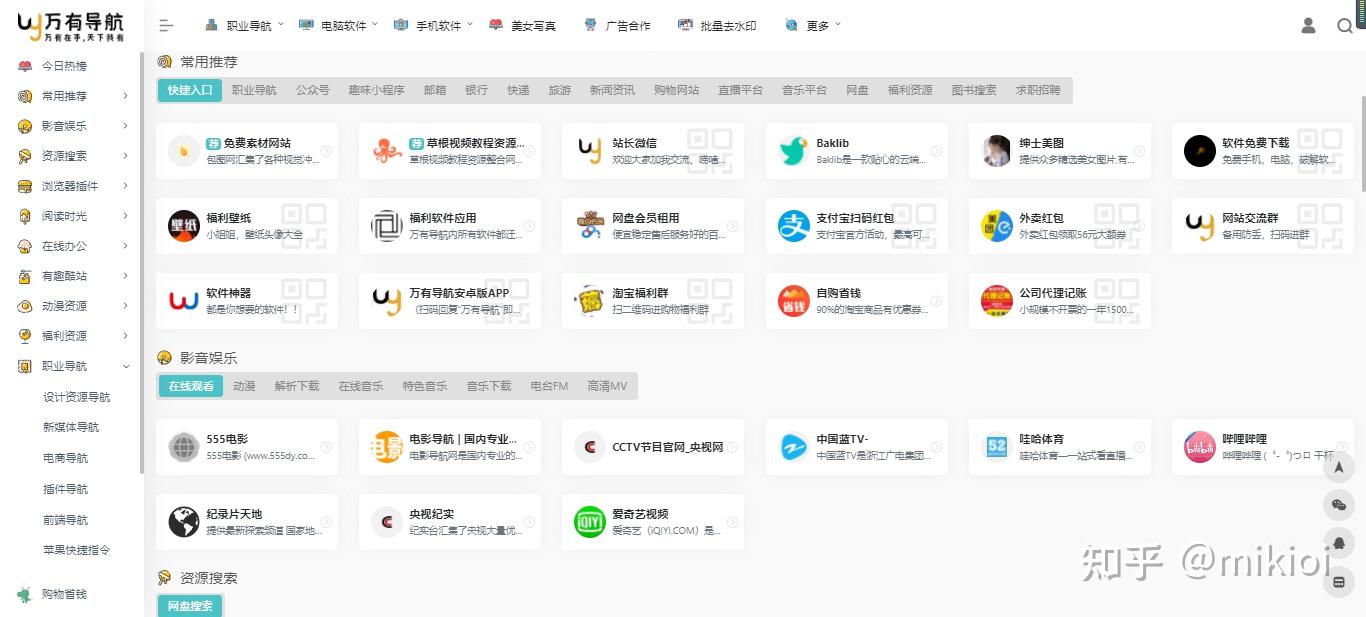Open the CCTV节目官网_央视网 card

tap(653, 447)
